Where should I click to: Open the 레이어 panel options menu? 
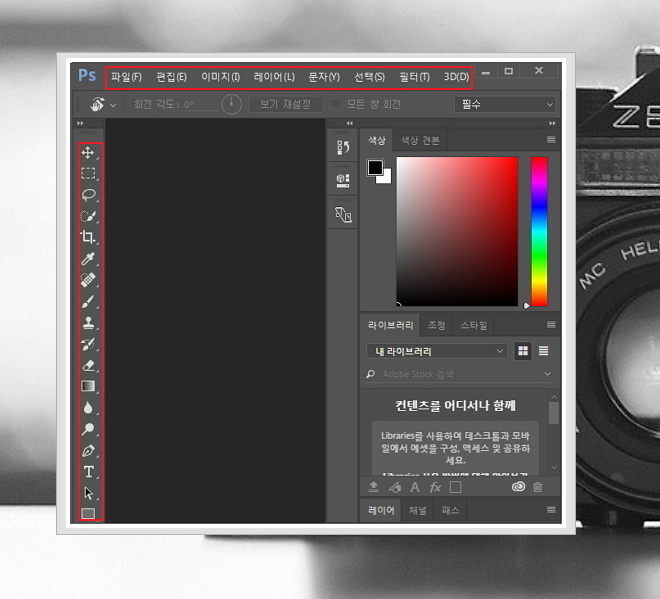click(x=551, y=510)
